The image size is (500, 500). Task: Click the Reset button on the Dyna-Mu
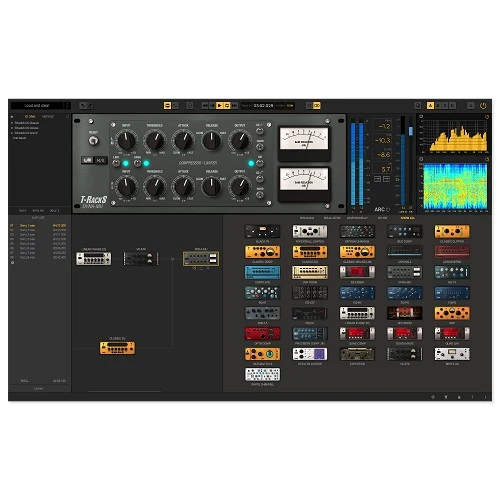(93, 141)
